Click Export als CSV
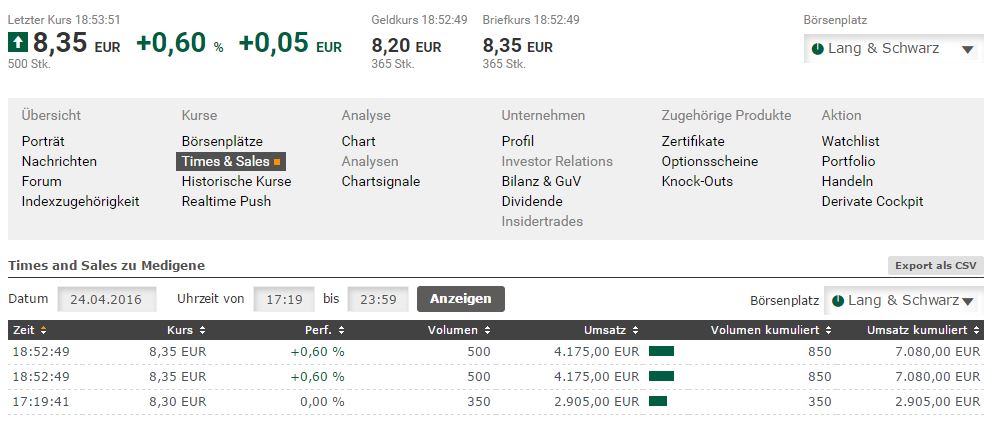 coord(935,266)
